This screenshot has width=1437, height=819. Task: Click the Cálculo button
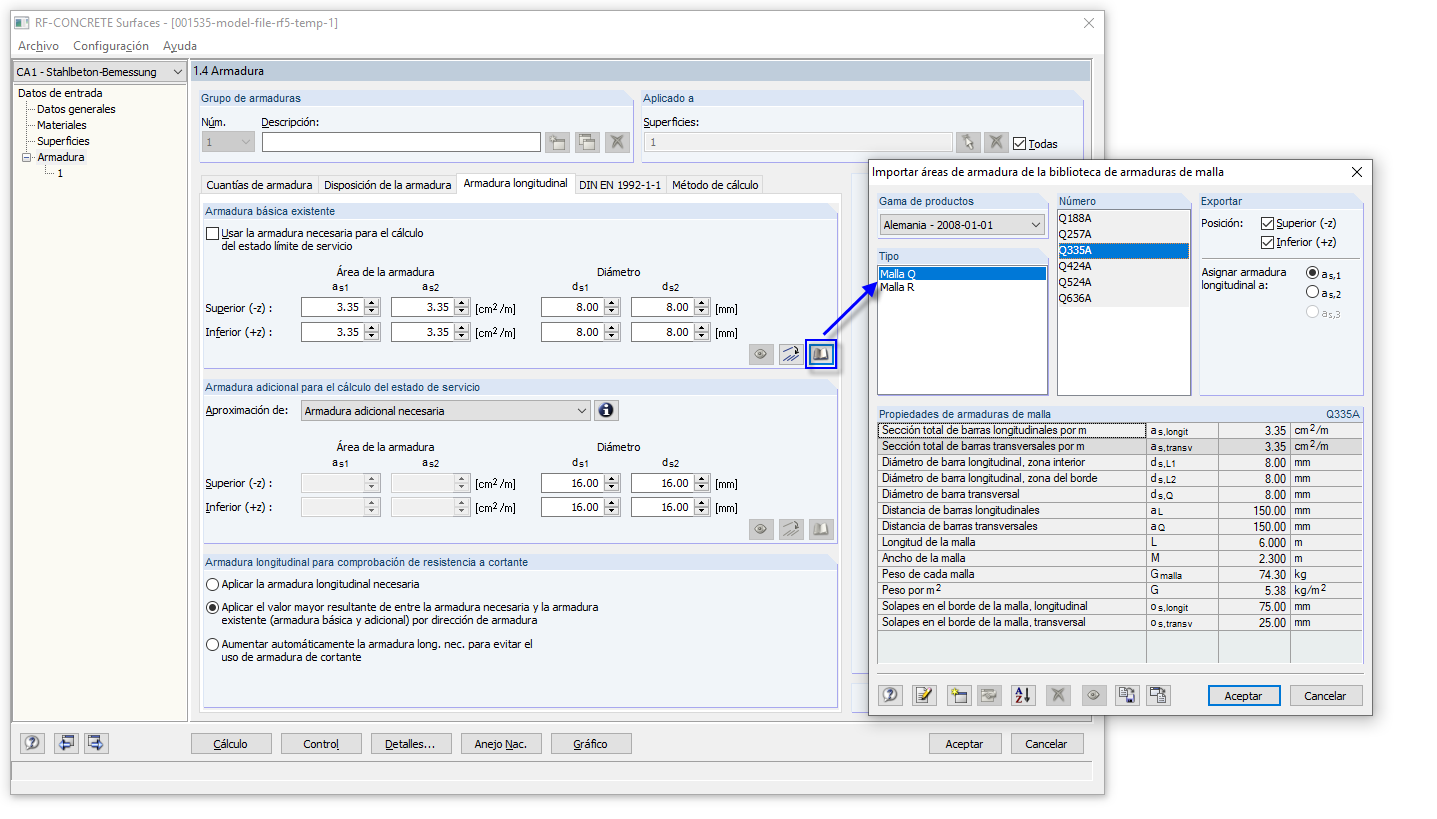tap(230, 744)
